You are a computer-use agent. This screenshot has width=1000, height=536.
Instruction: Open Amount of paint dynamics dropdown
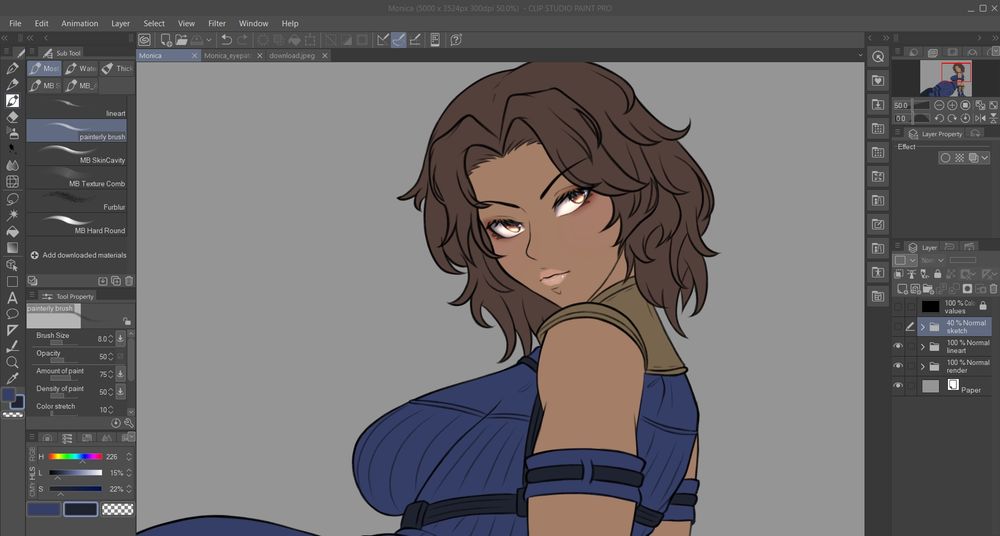(120, 374)
